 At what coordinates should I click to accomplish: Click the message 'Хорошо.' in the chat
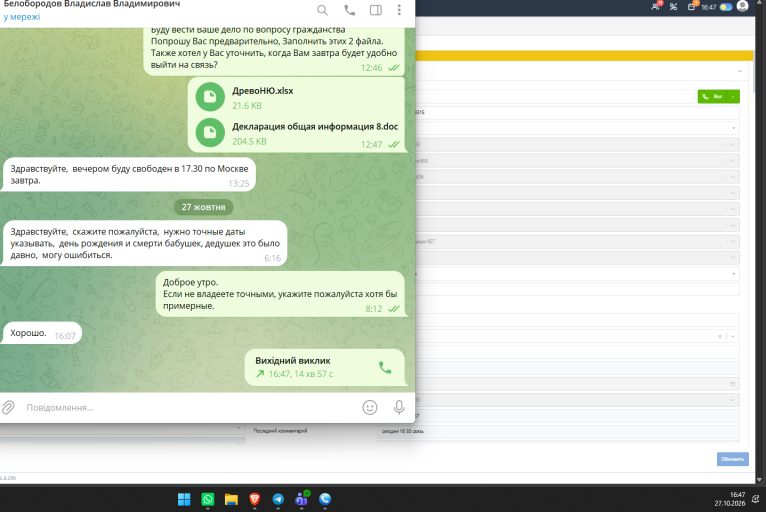point(42,333)
